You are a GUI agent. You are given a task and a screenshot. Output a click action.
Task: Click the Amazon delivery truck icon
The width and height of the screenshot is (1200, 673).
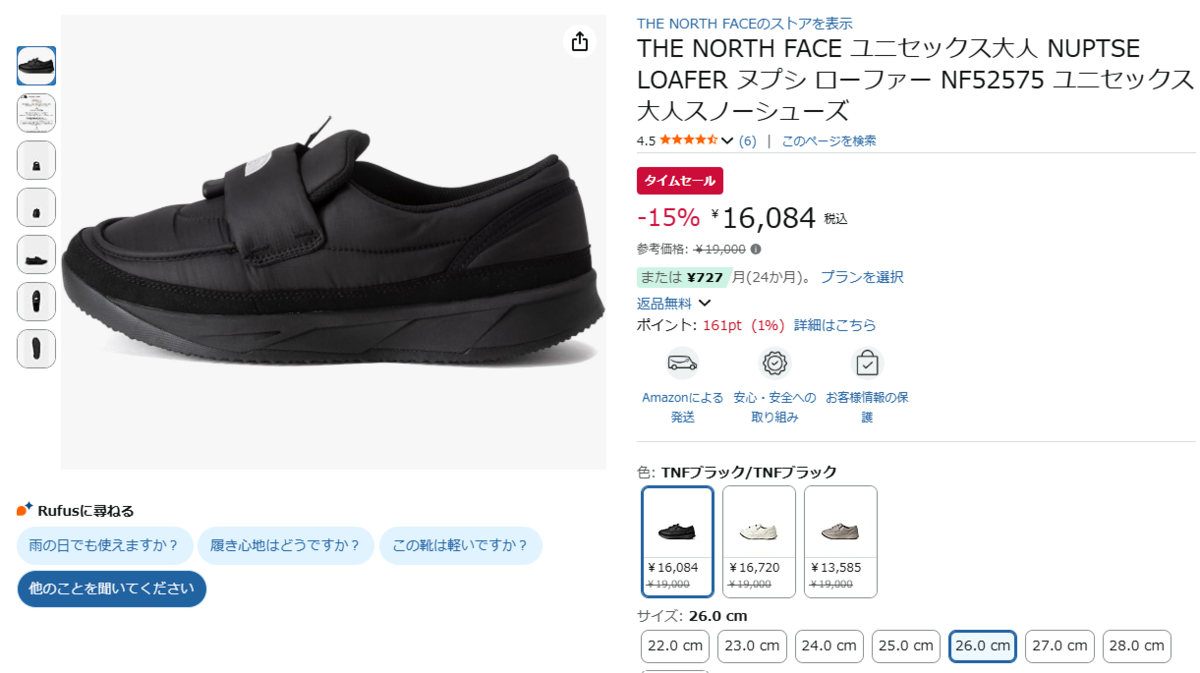(682, 363)
